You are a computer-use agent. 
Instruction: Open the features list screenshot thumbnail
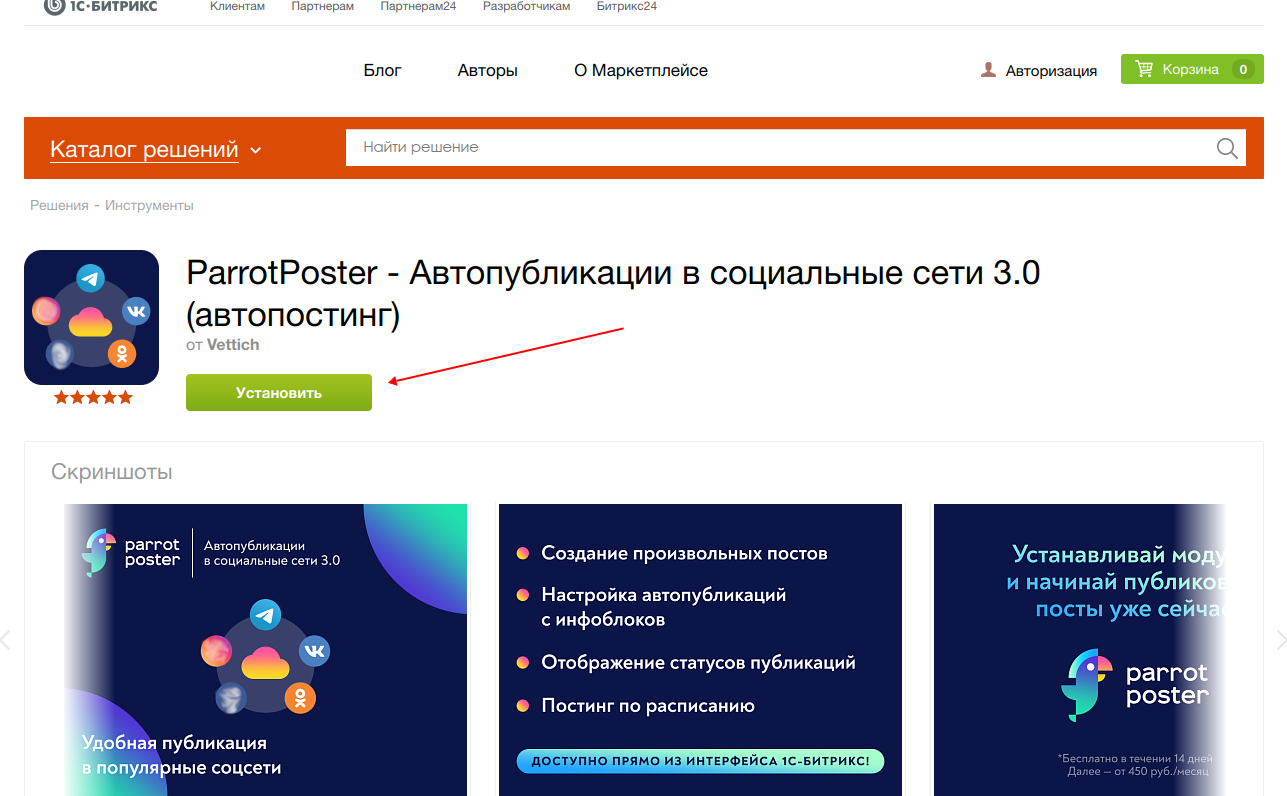pos(700,650)
